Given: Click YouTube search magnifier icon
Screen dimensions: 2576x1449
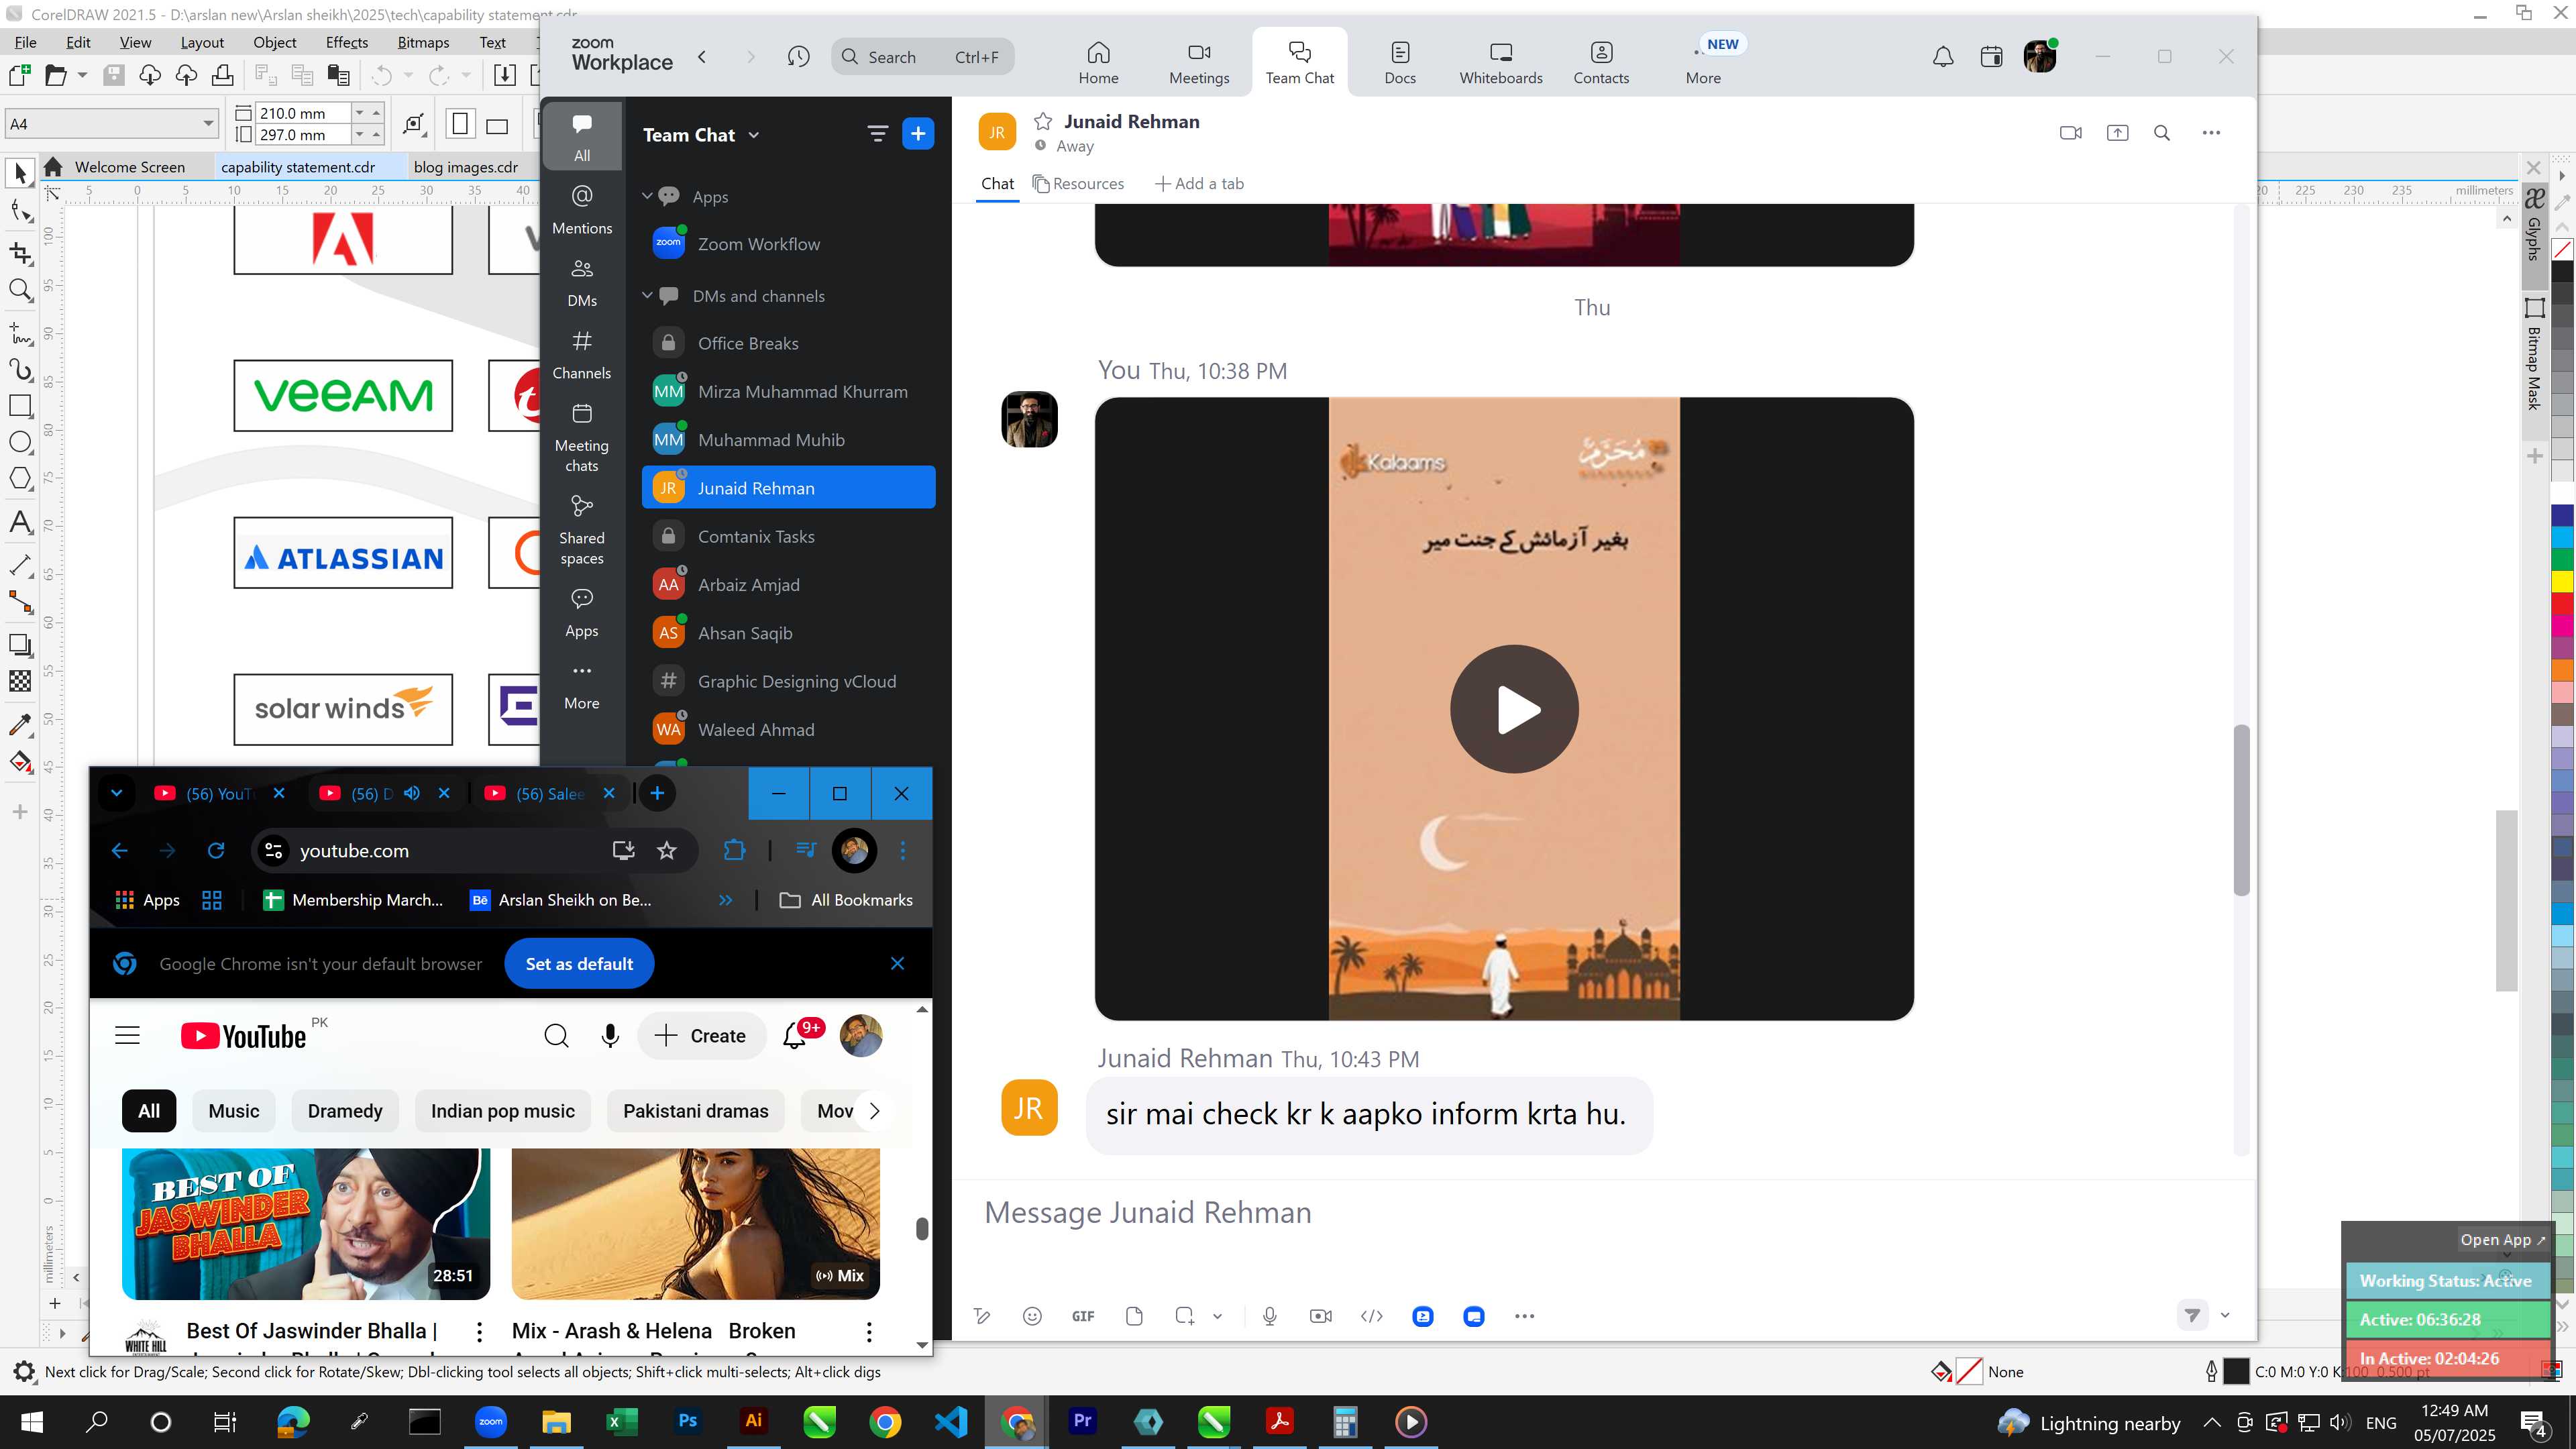Looking at the screenshot, I should point(557,1036).
